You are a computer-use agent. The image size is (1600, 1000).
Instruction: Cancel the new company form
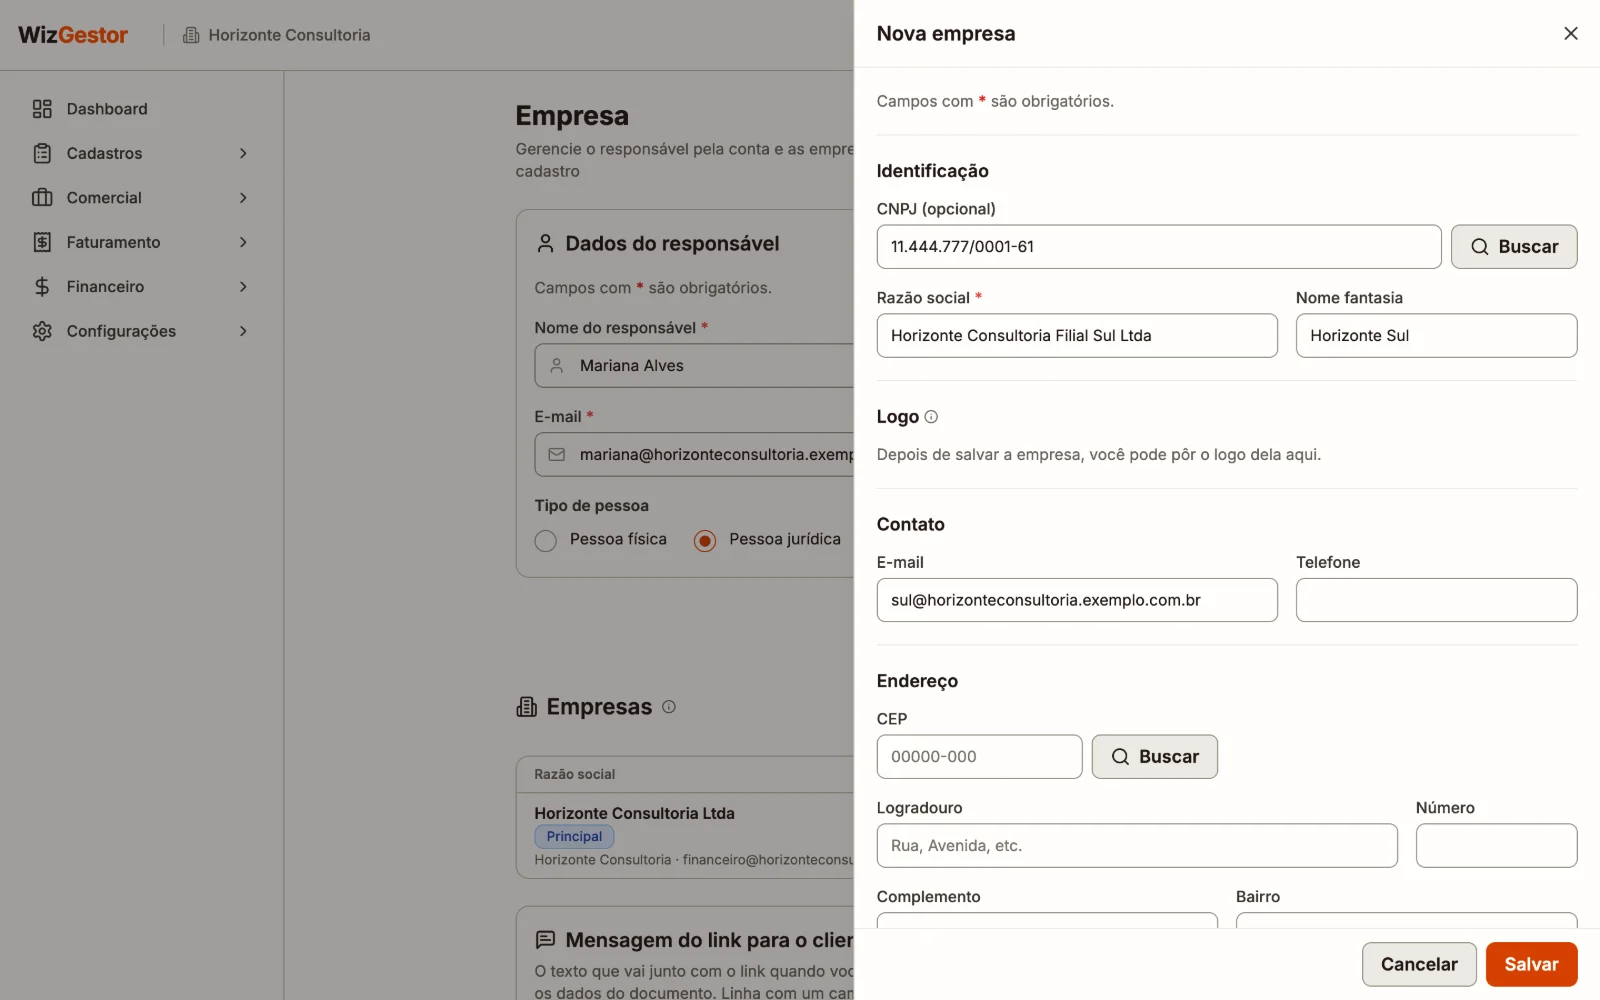pos(1419,964)
